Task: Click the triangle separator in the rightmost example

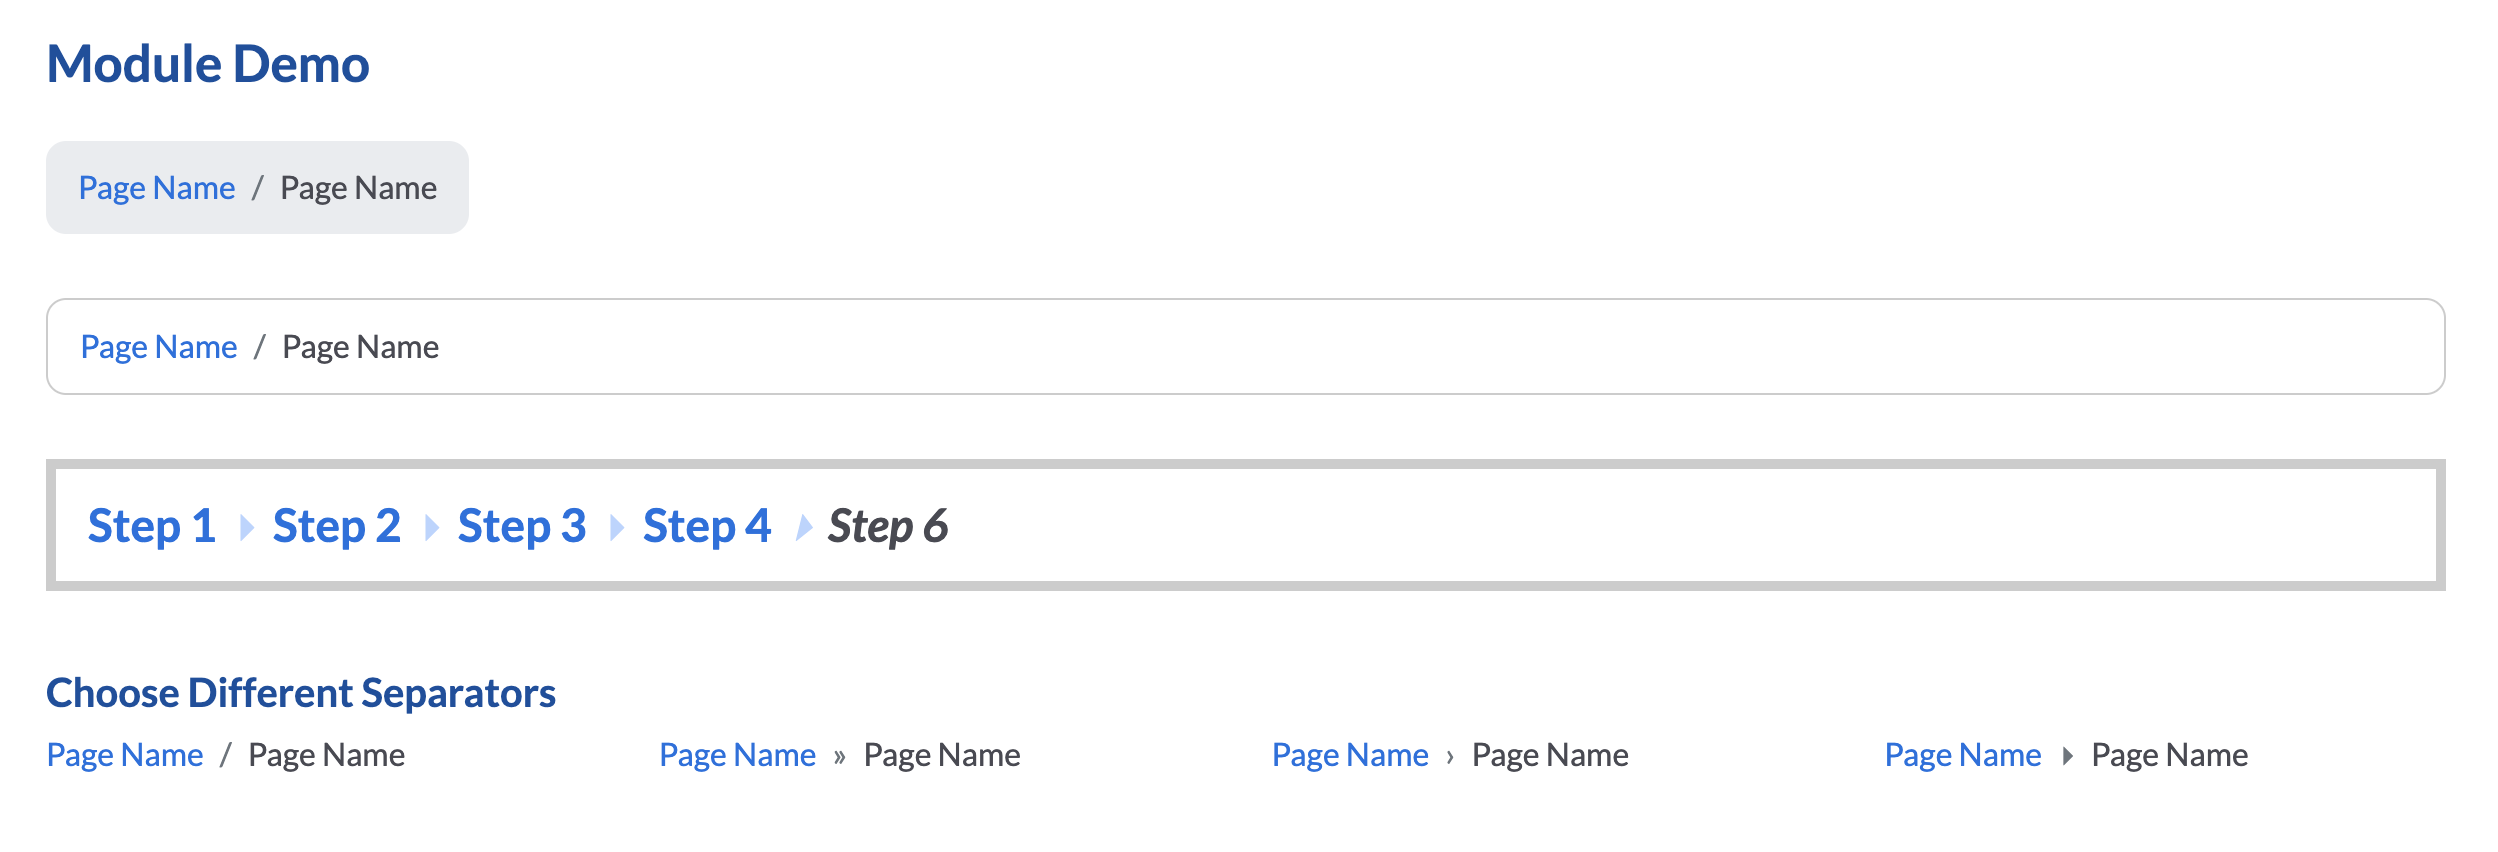Action: 2067,756
